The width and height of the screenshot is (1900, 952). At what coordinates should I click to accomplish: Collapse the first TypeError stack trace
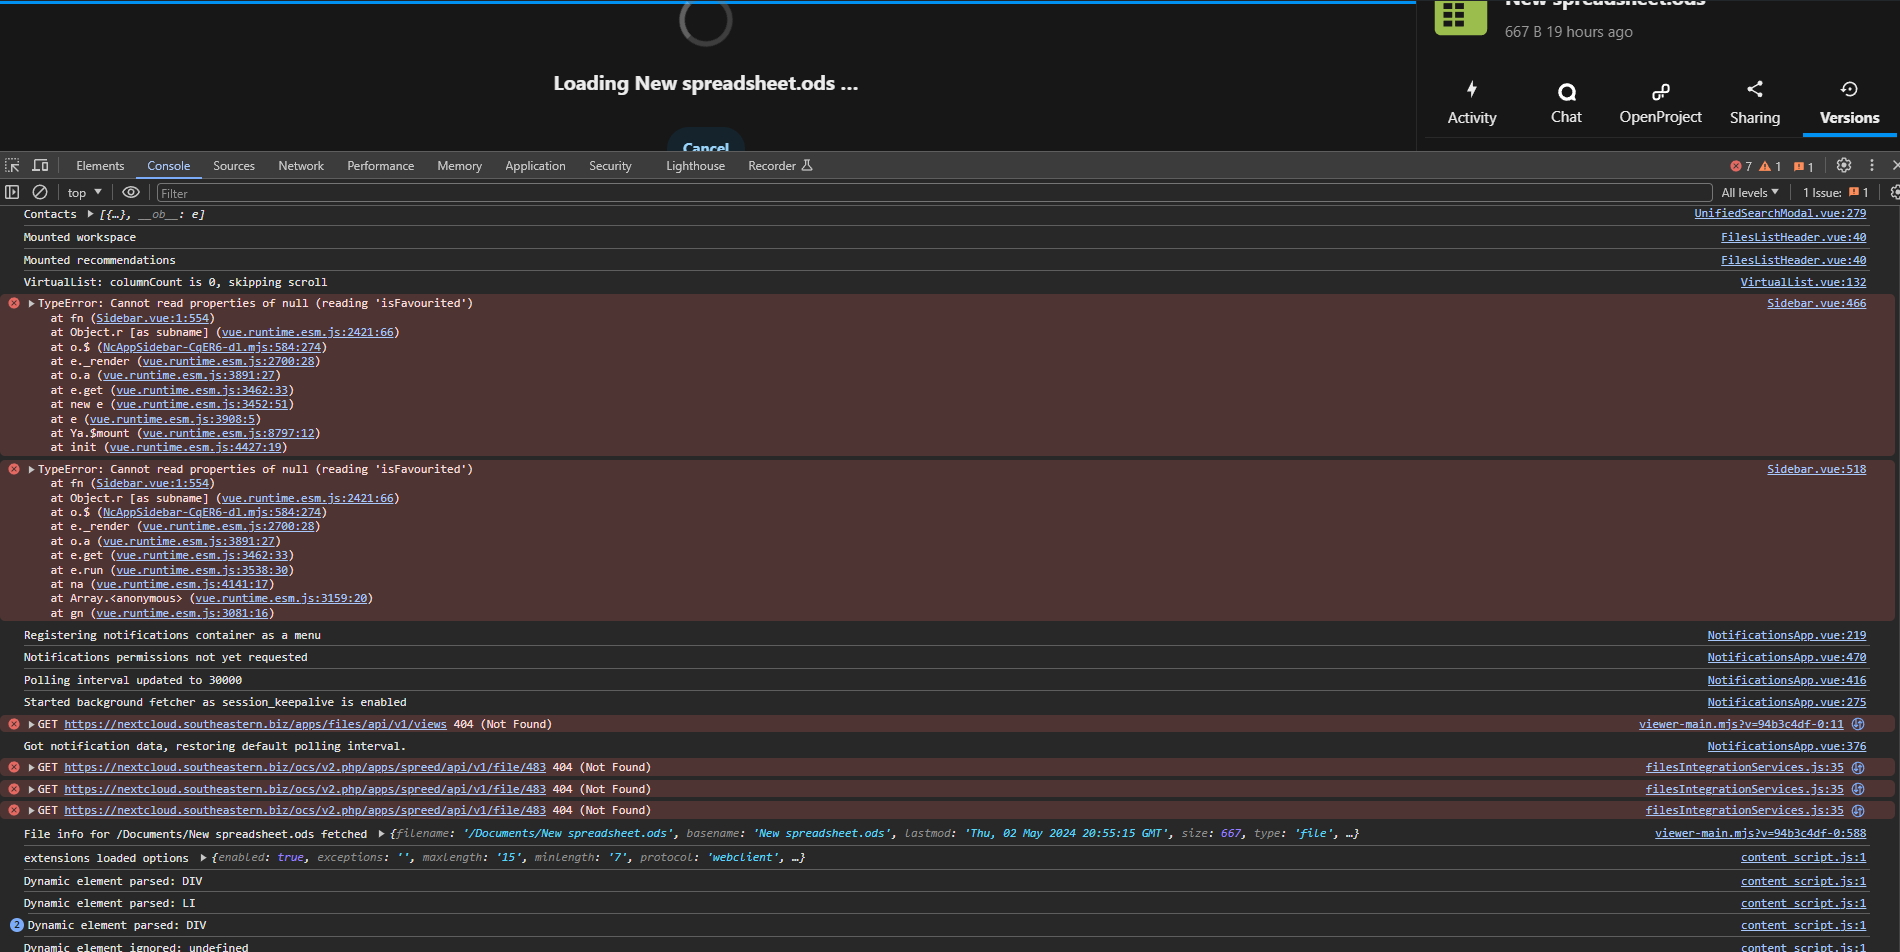[32, 303]
